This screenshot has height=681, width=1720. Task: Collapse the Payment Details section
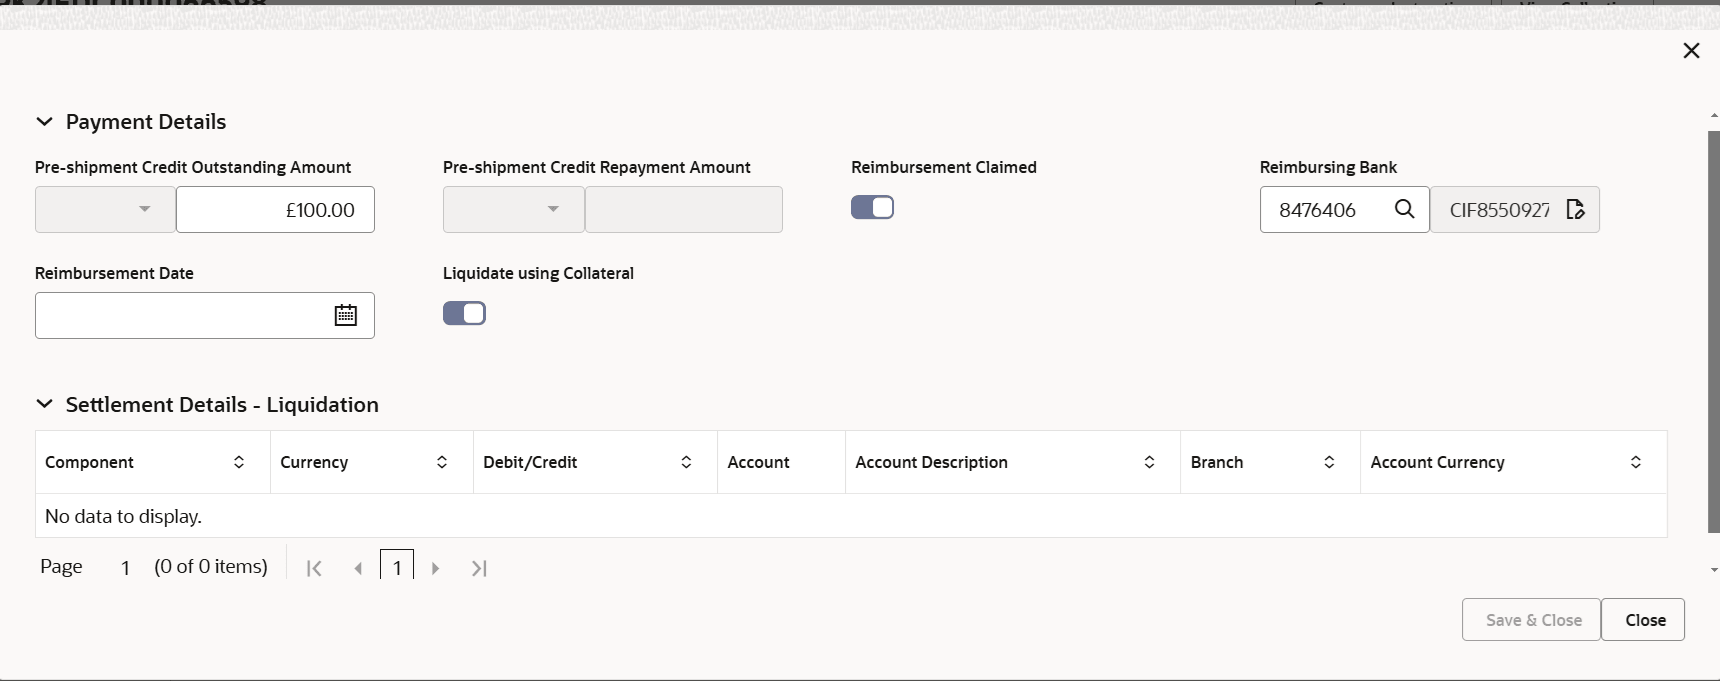coord(44,122)
